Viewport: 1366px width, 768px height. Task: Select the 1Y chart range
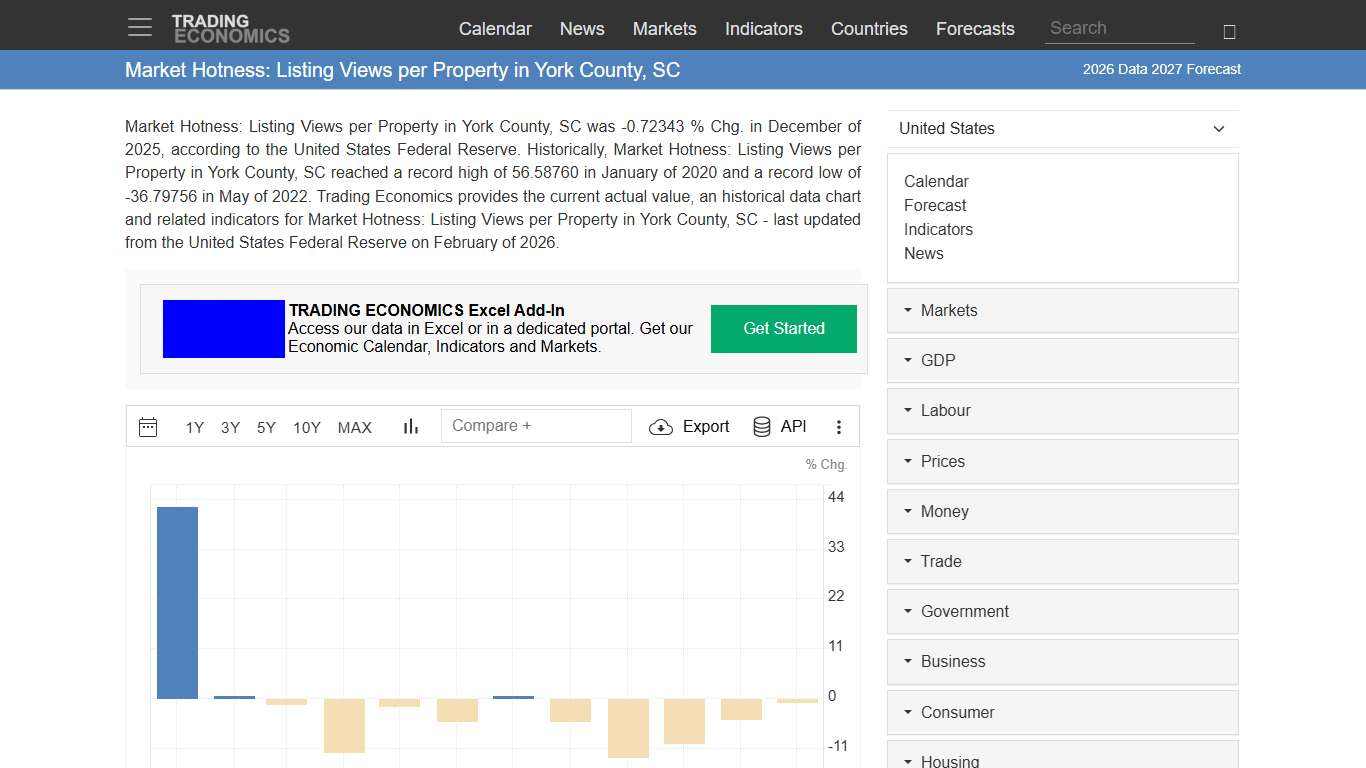pos(194,427)
